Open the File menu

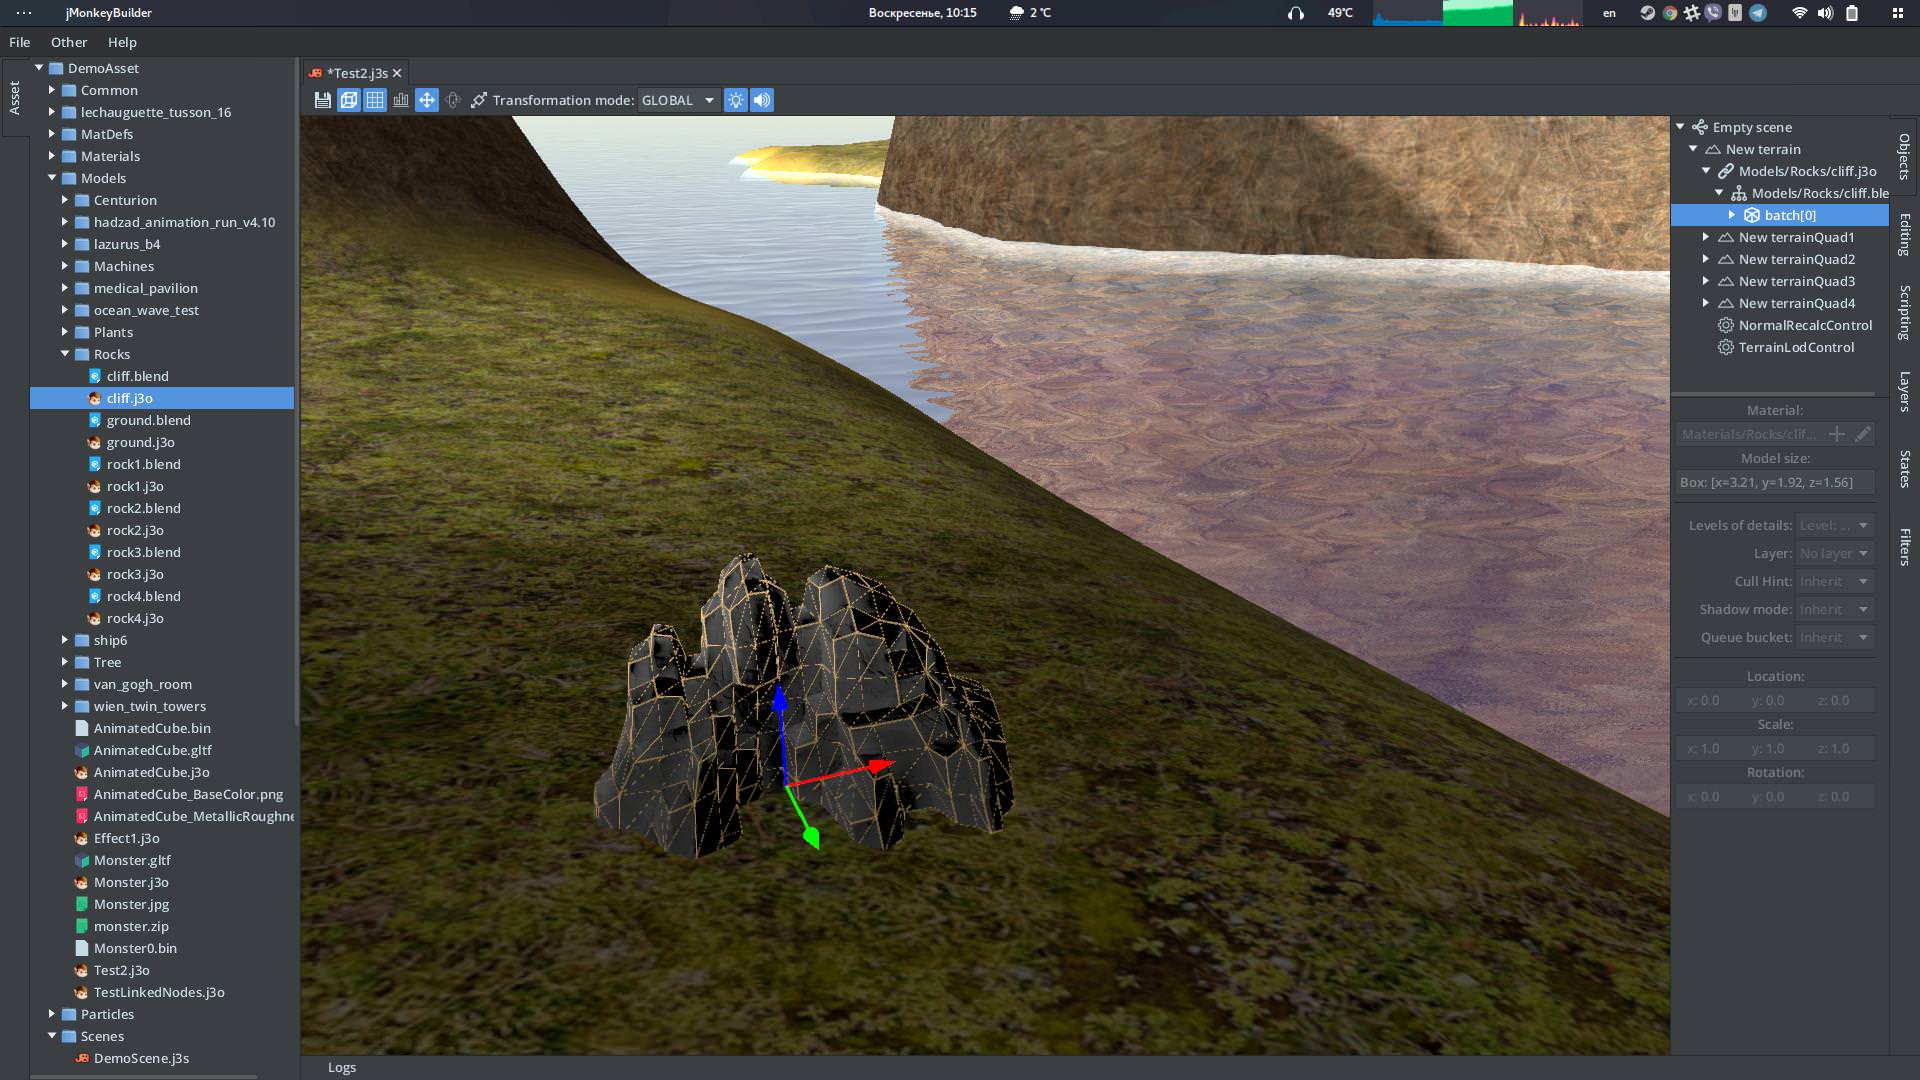(x=20, y=42)
